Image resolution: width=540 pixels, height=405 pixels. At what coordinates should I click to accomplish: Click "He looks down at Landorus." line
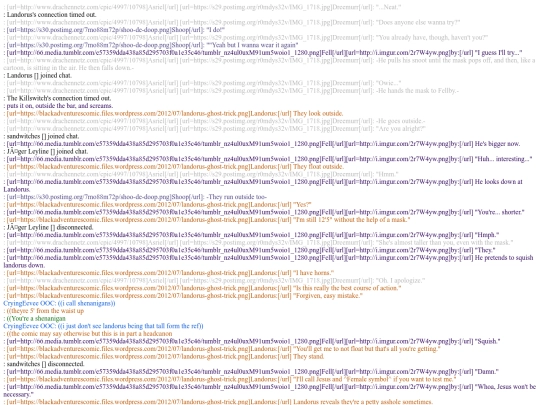(x=263, y=185)
